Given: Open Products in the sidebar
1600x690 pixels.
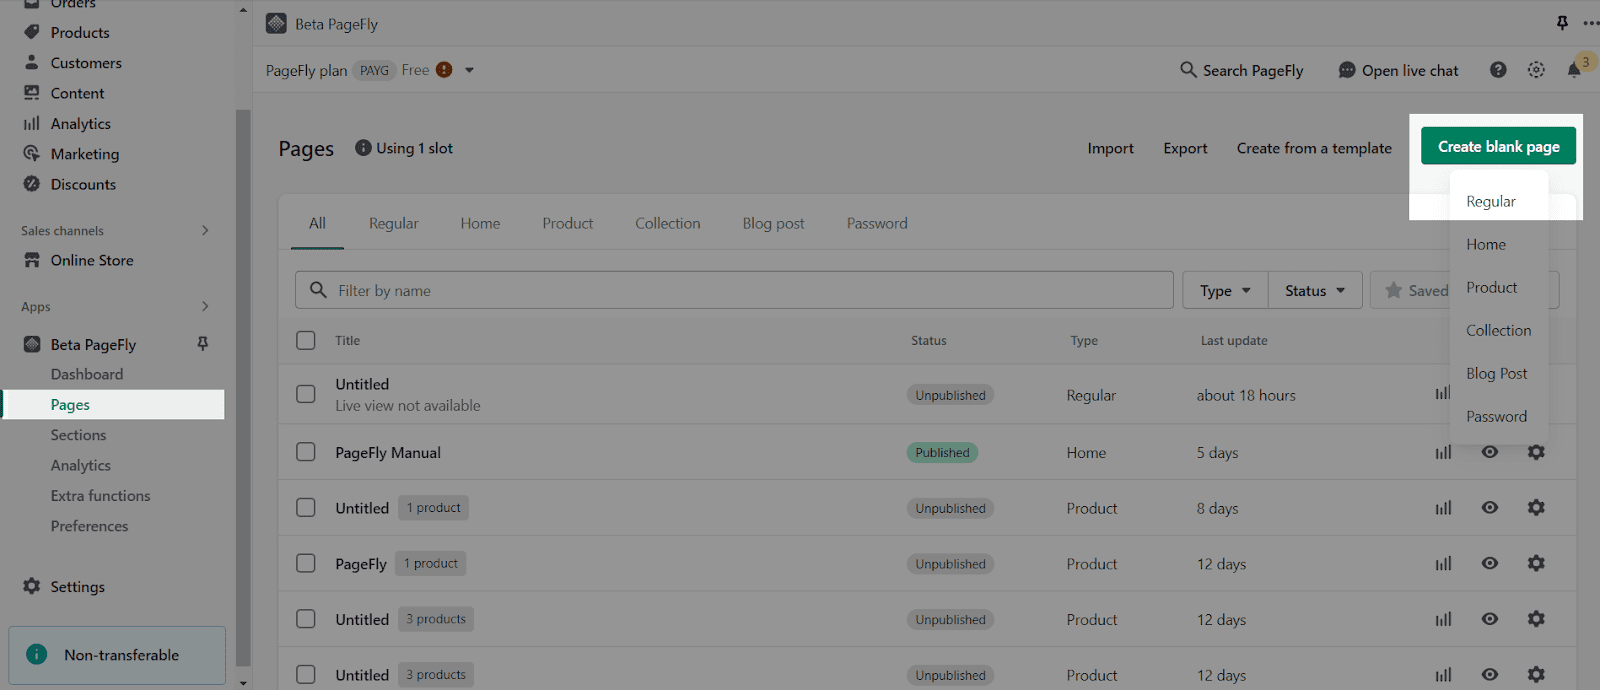Looking at the screenshot, I should (x=80, y=32).
